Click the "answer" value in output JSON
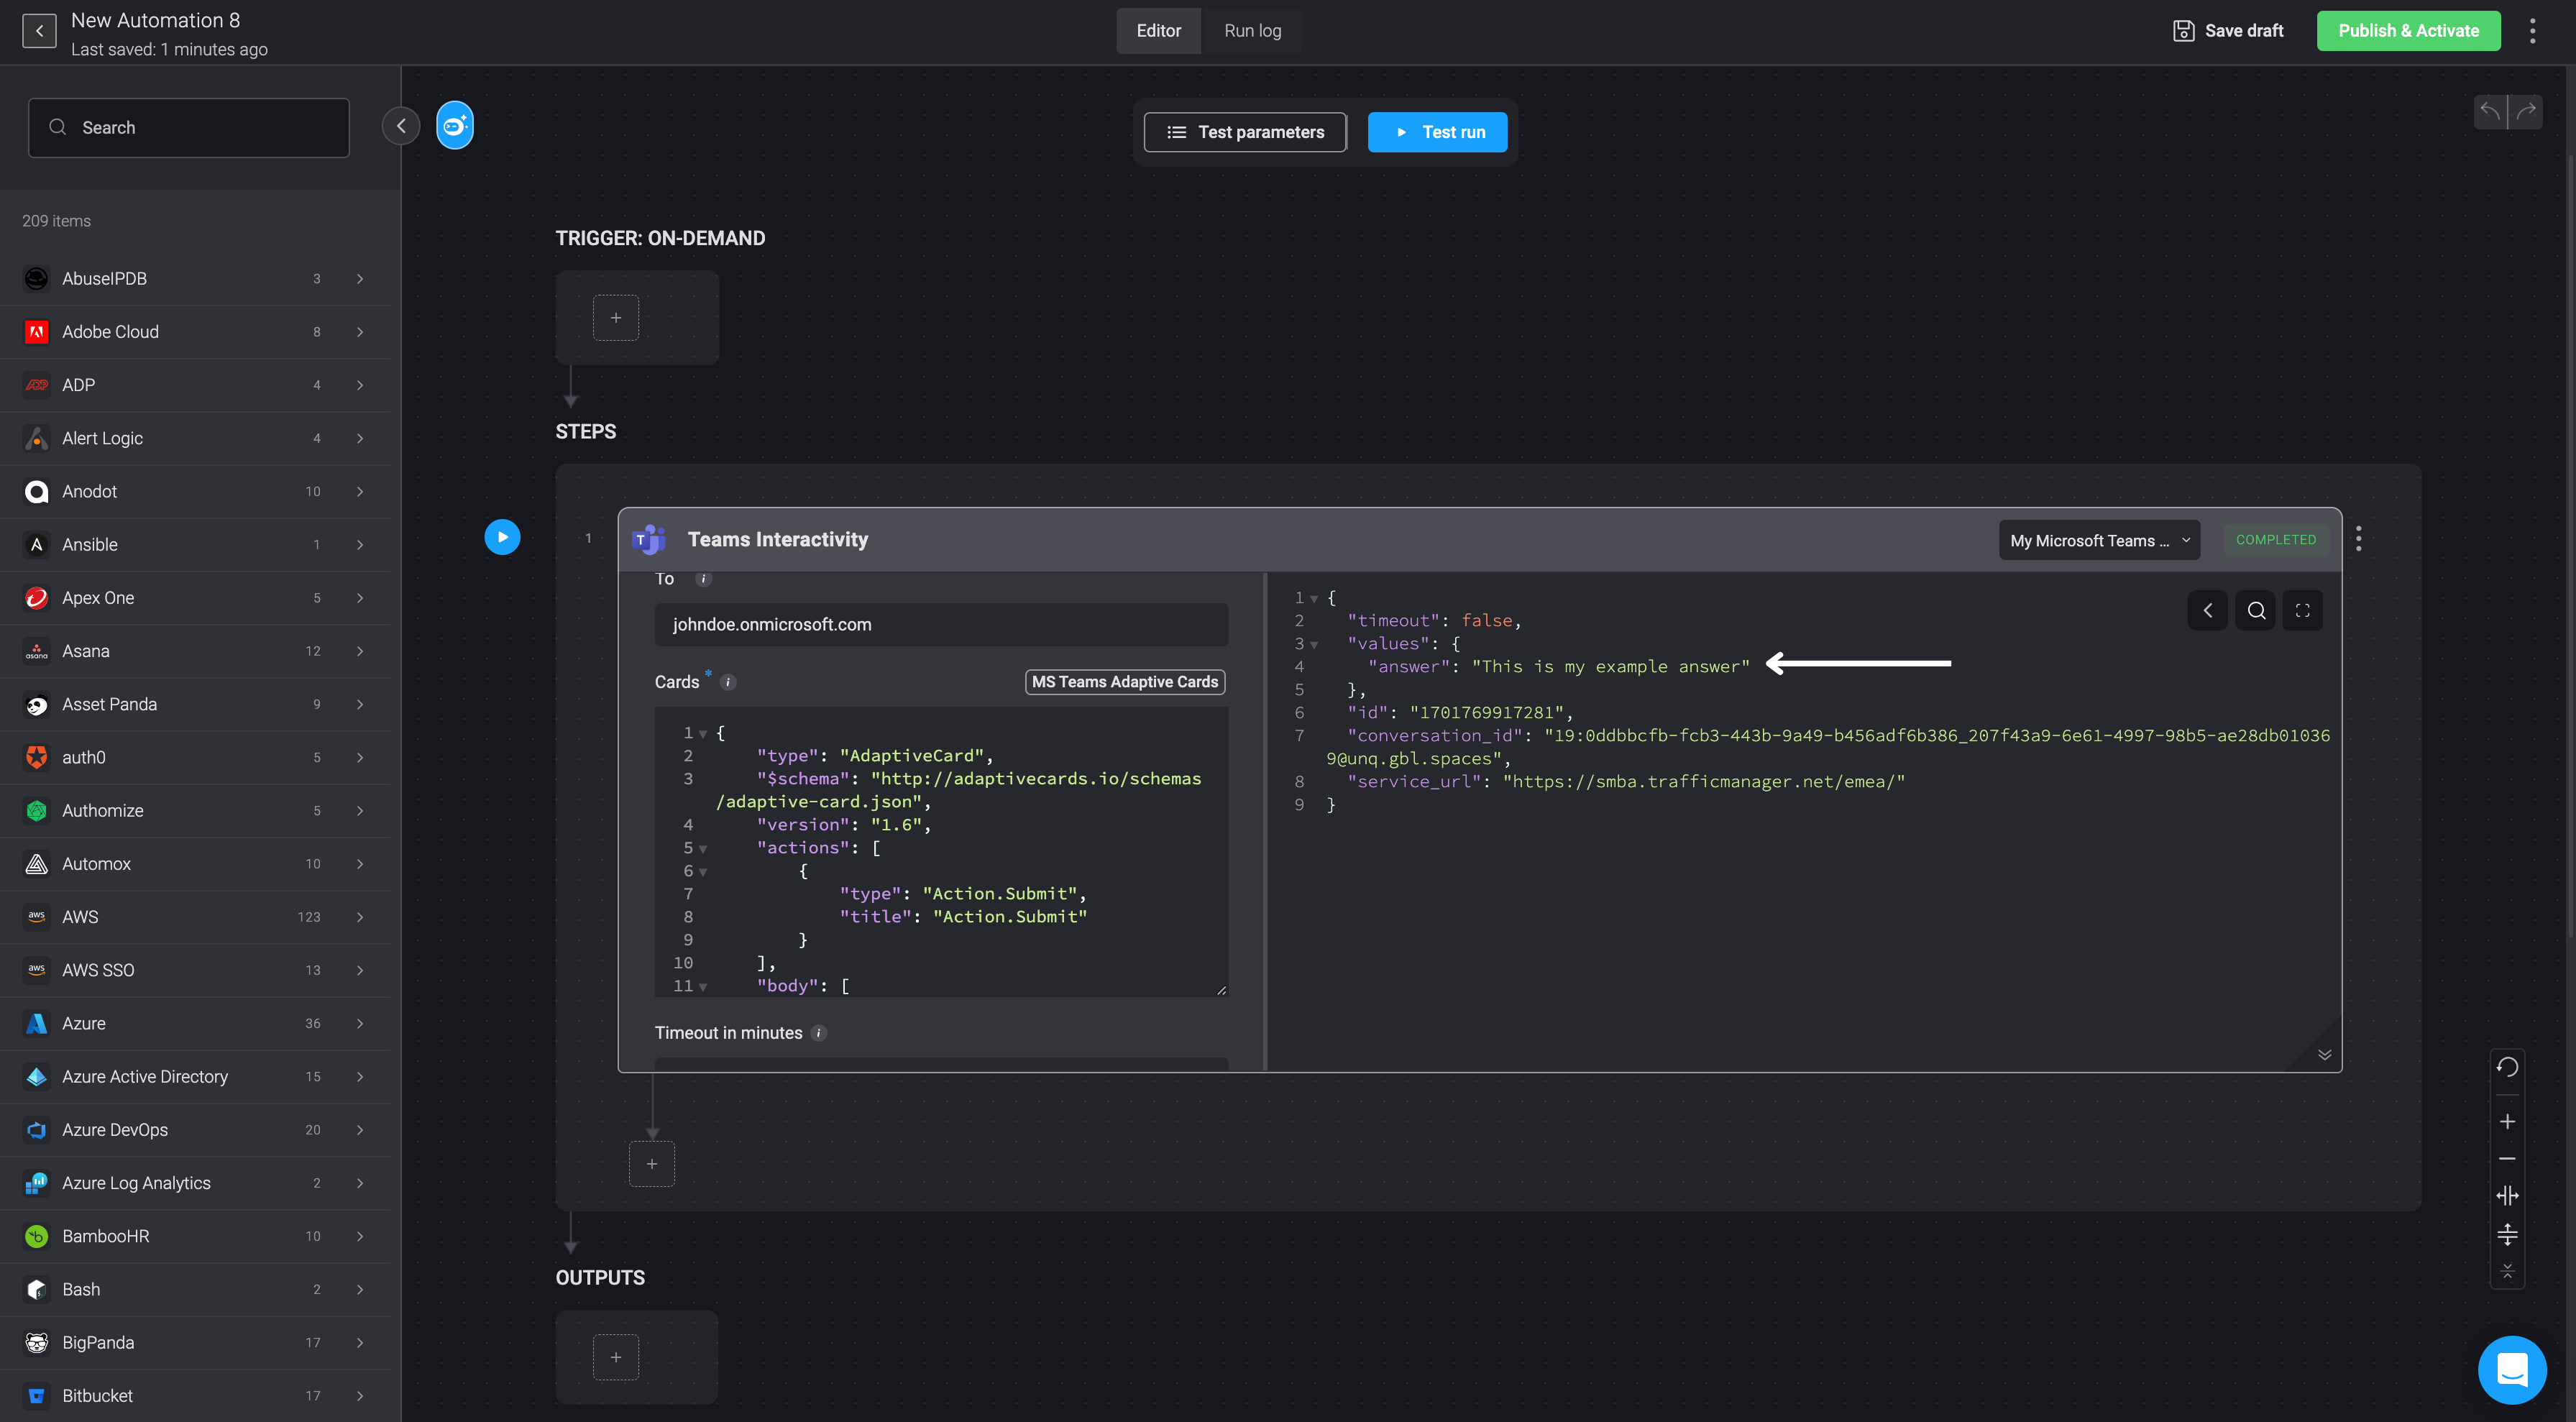Image resolution: width=2576 pixels, height=1422 pixels. [x=1610, y=667]
